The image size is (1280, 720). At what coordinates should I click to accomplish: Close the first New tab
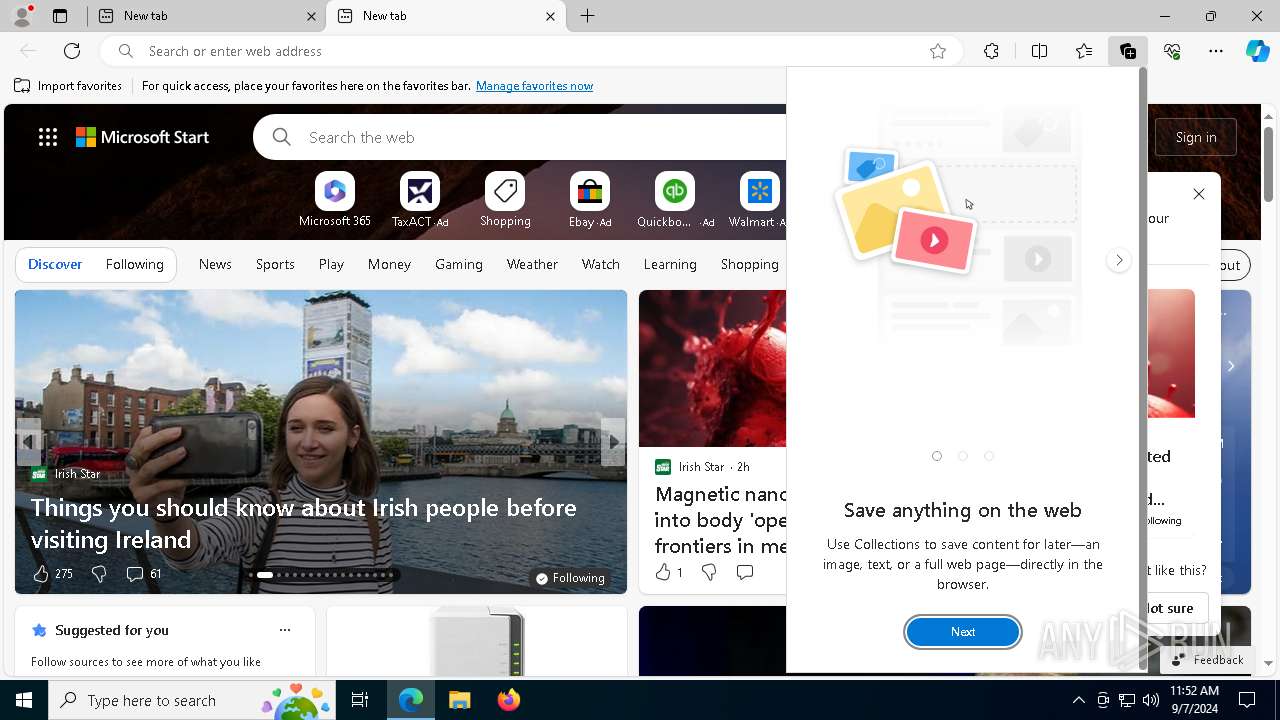(311, 16)
